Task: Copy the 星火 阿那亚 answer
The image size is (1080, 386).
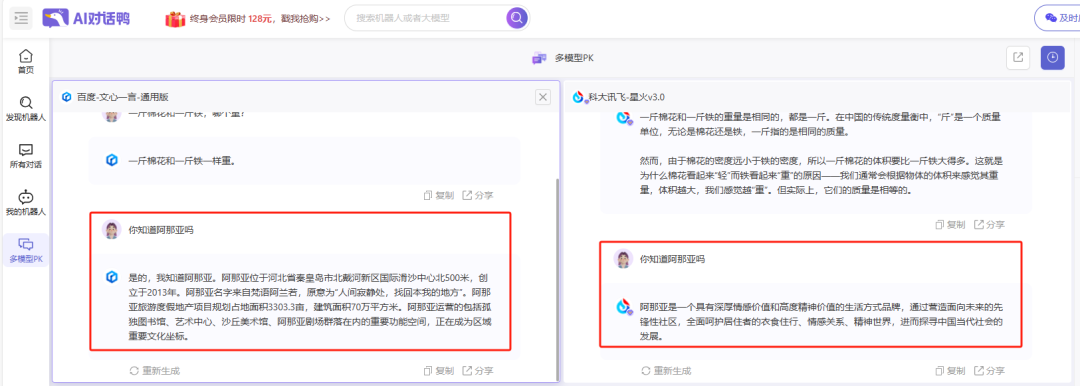Action: tap(951, 371)
